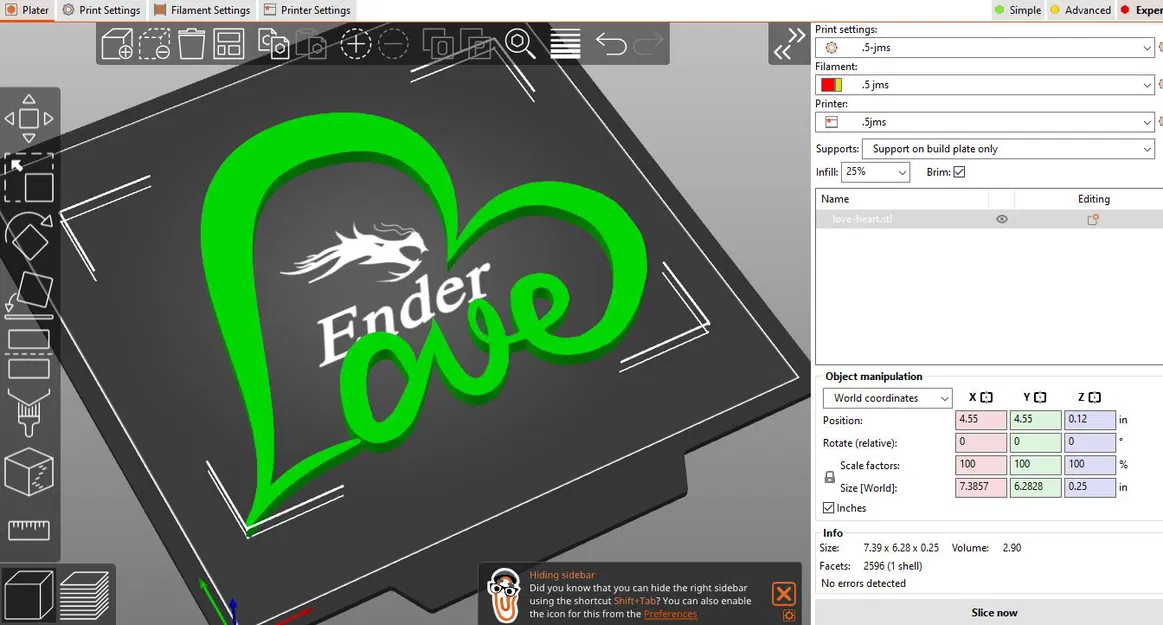Click the X Position input field

pos(981,420)
